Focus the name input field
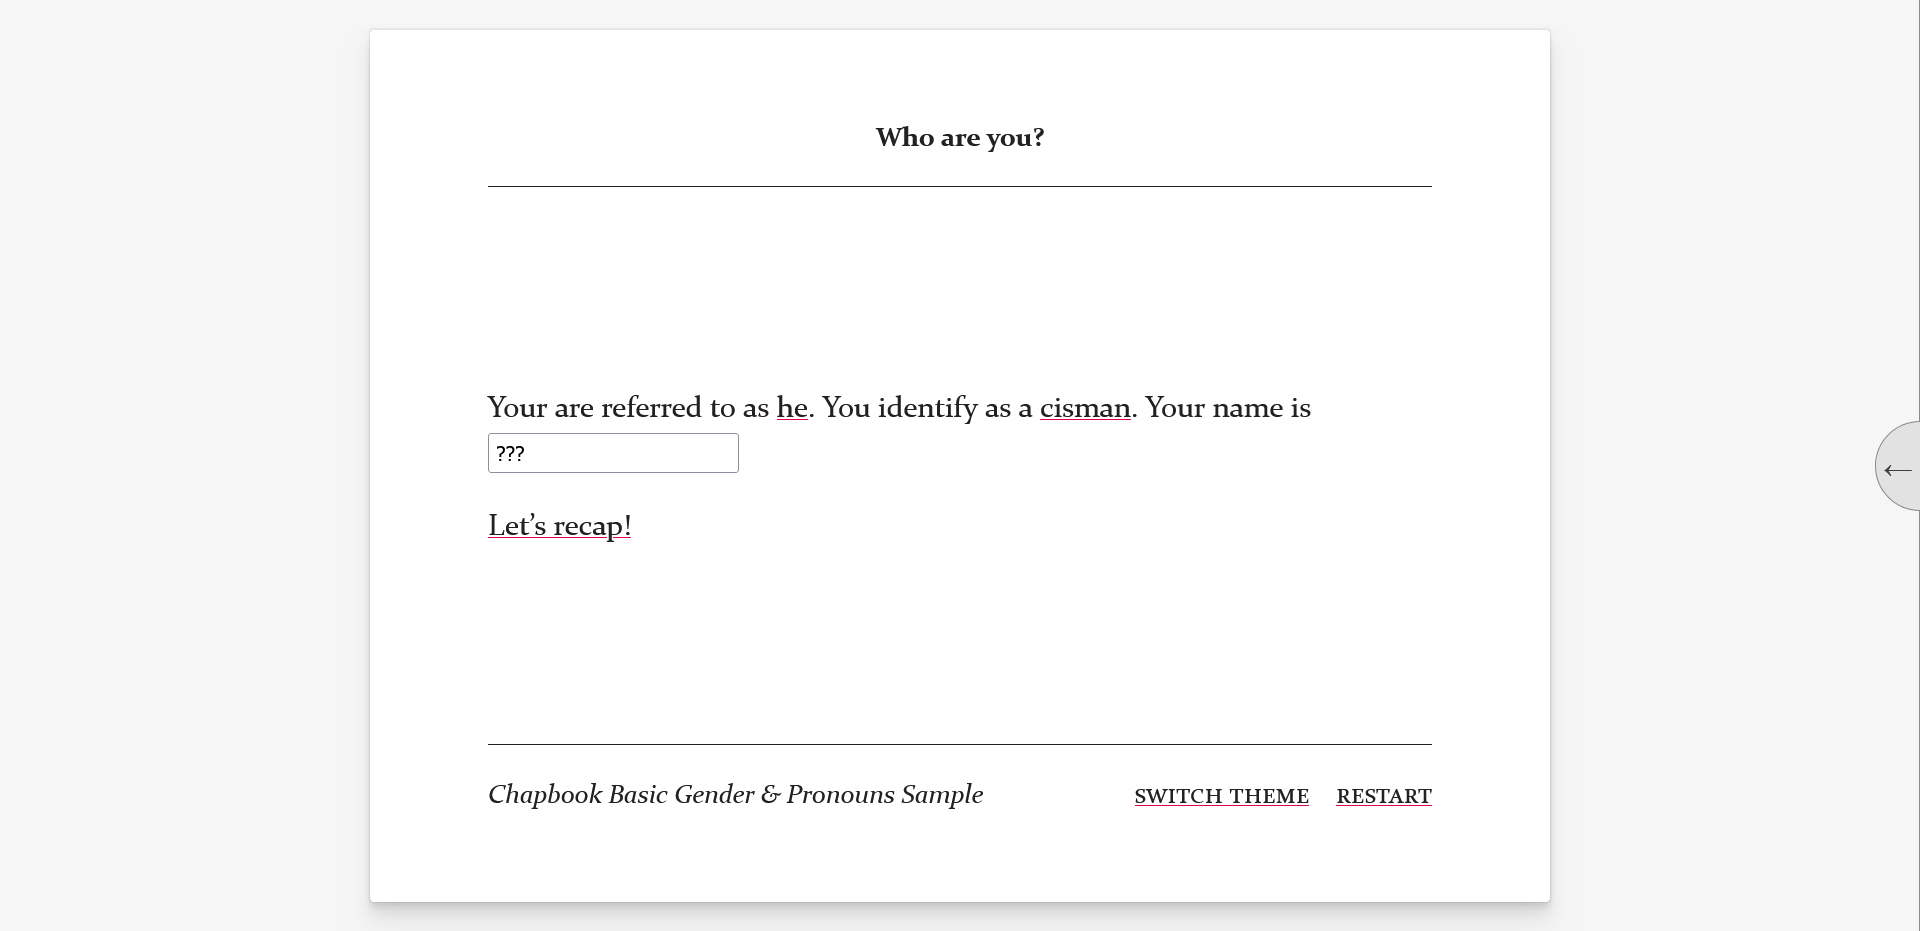Image resolution: width=1920 pixels, height=931 pixels. pos(613,453)
